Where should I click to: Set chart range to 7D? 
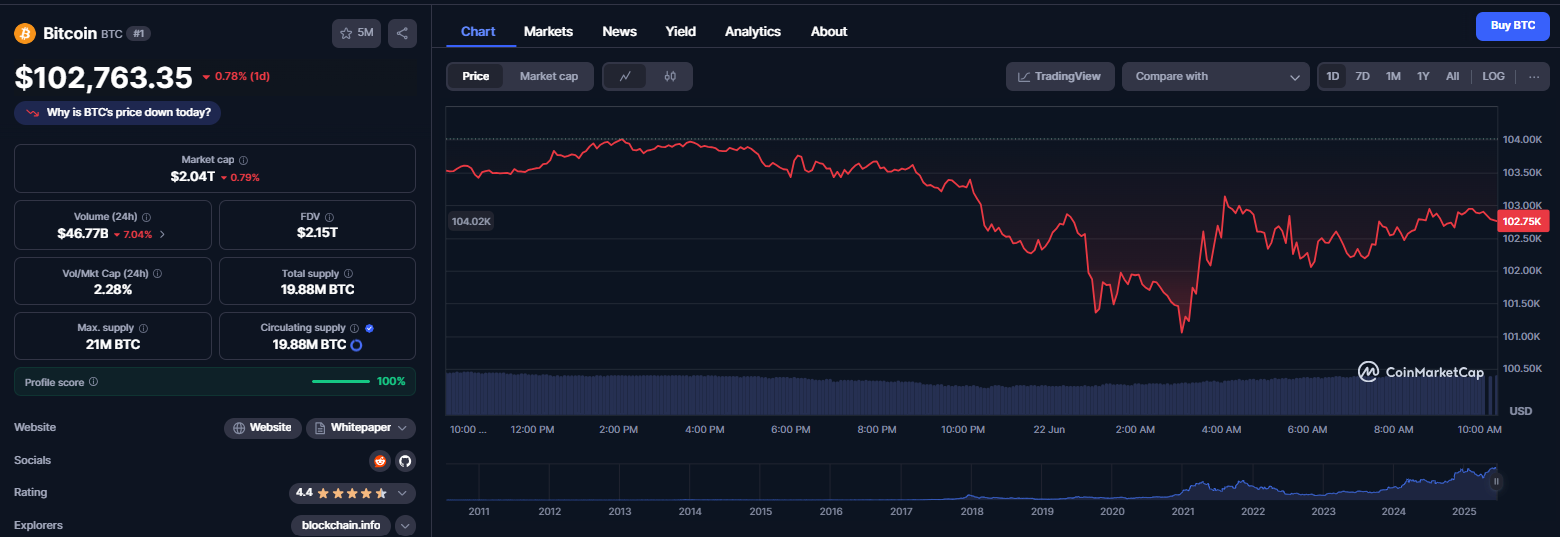point(1362,76)
